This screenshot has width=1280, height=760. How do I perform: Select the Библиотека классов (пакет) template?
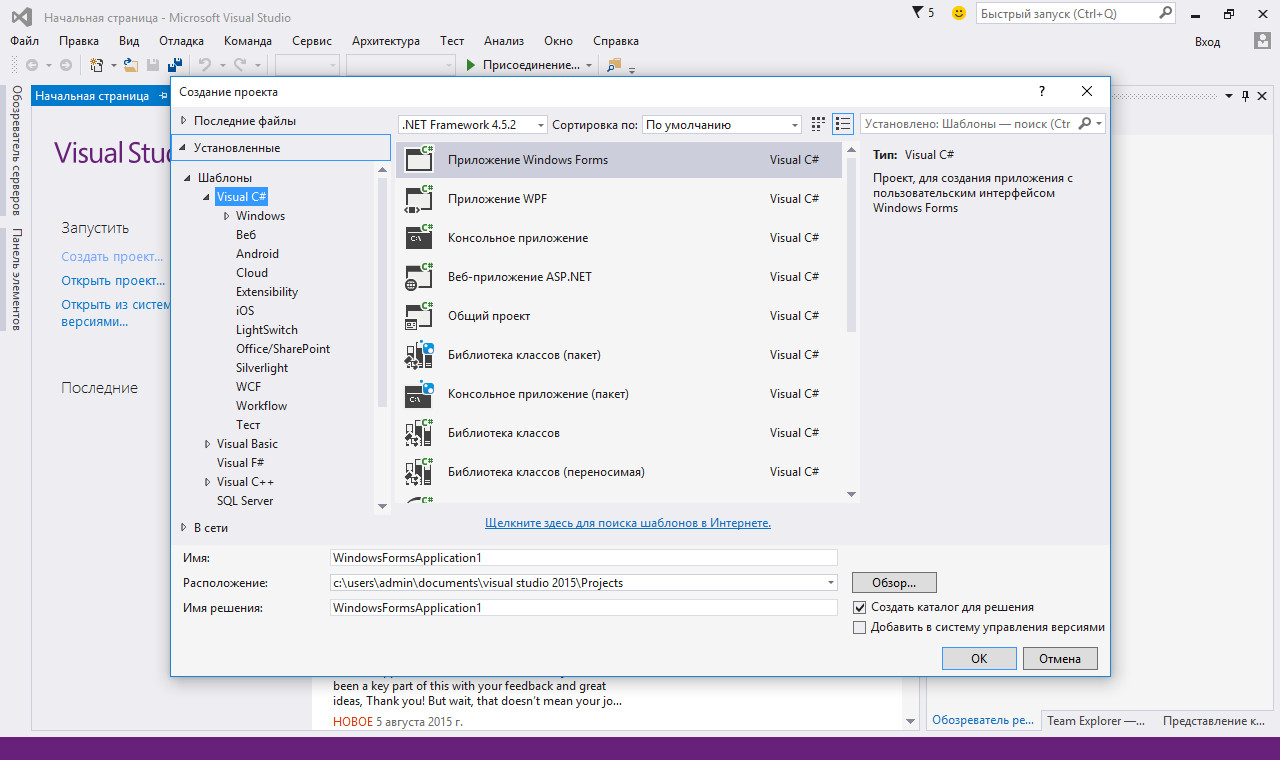point(618,355)
